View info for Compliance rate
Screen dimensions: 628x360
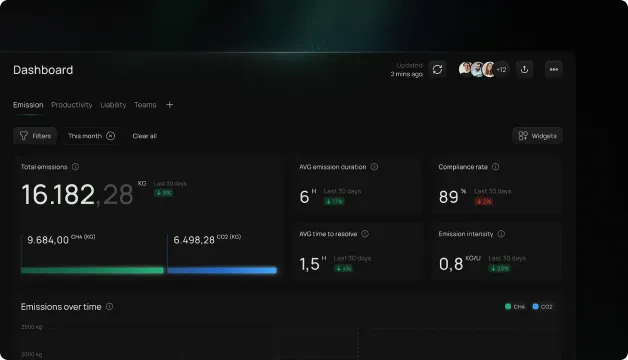tap(495, 167)
